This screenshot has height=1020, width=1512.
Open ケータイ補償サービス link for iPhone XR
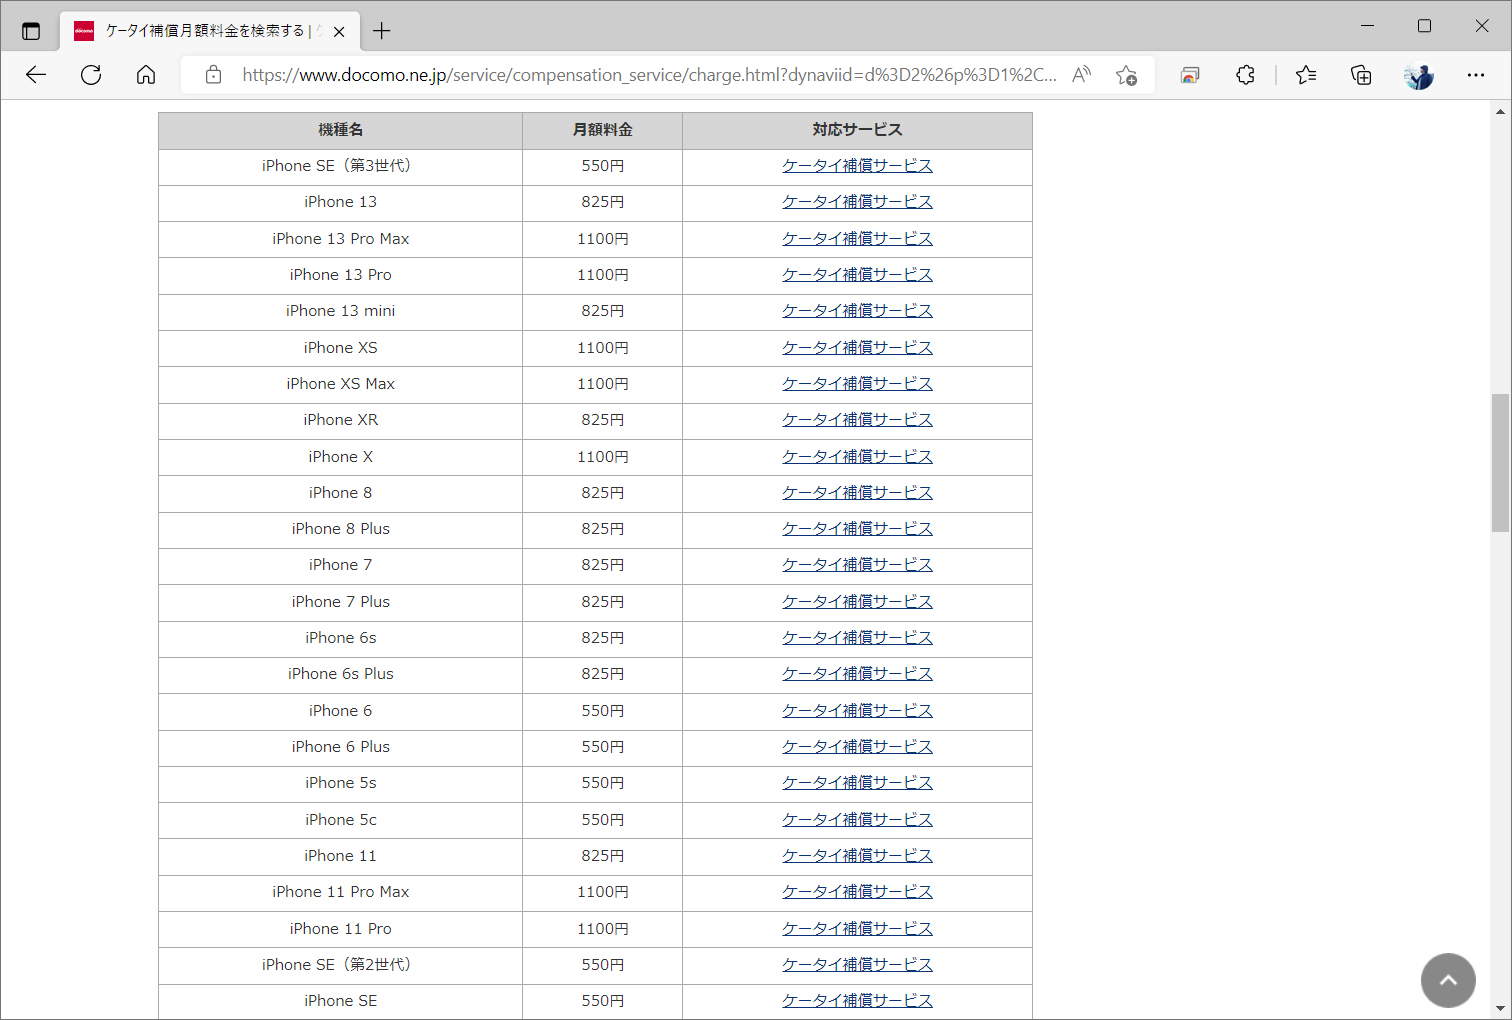pos(857,420)
